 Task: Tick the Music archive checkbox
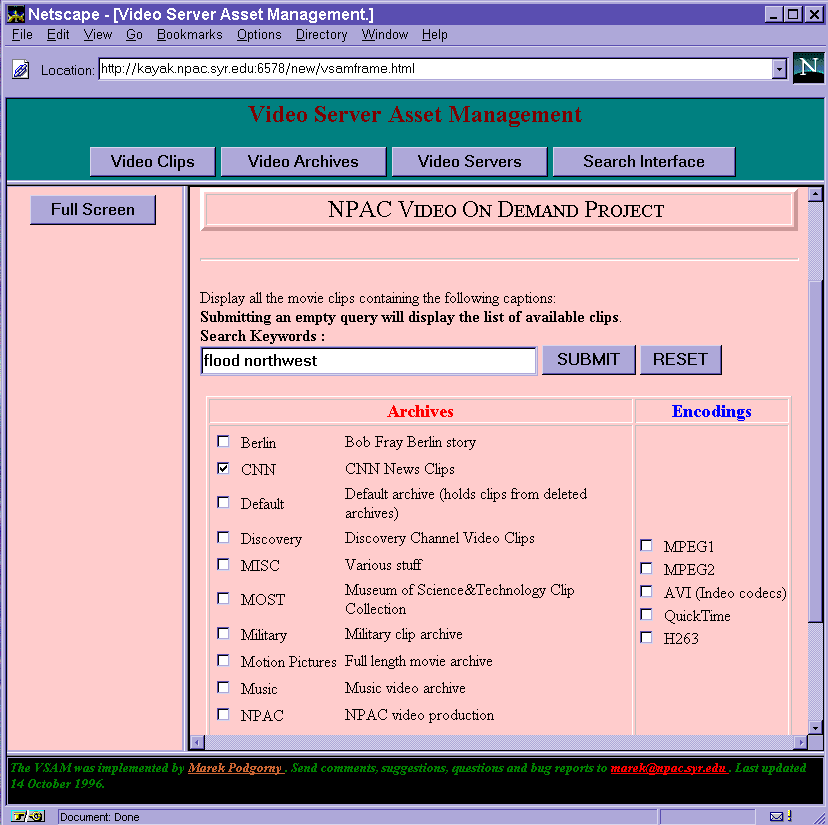[223, 688]
